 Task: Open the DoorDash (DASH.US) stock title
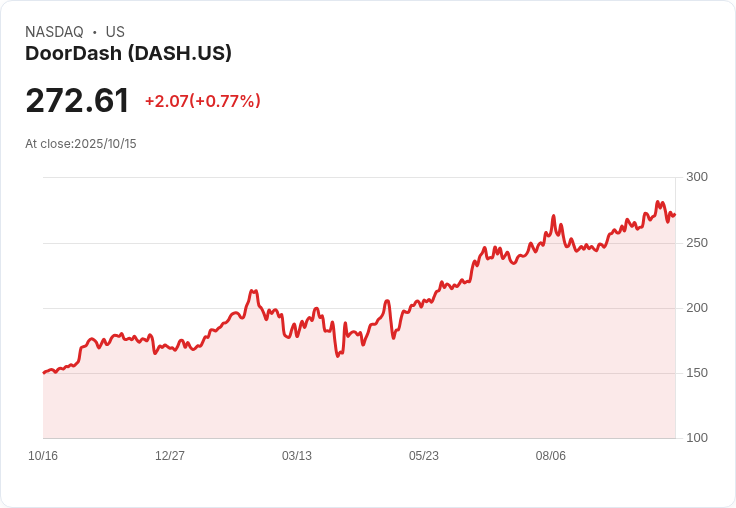(128, 53)
